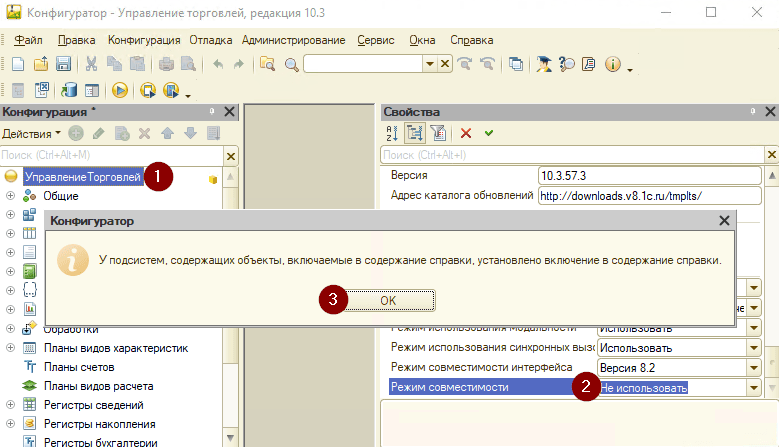Select the Планы счетов tree item
779x447 pixels.
tap(79, 367)
